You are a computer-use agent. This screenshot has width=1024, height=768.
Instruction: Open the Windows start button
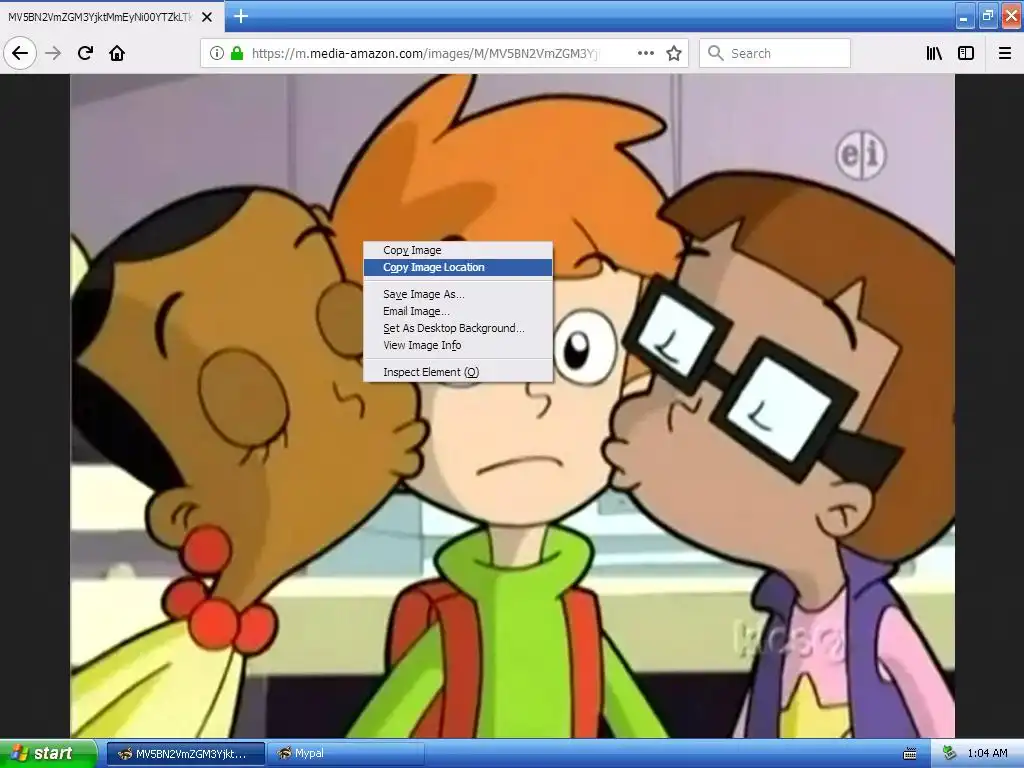48,754
